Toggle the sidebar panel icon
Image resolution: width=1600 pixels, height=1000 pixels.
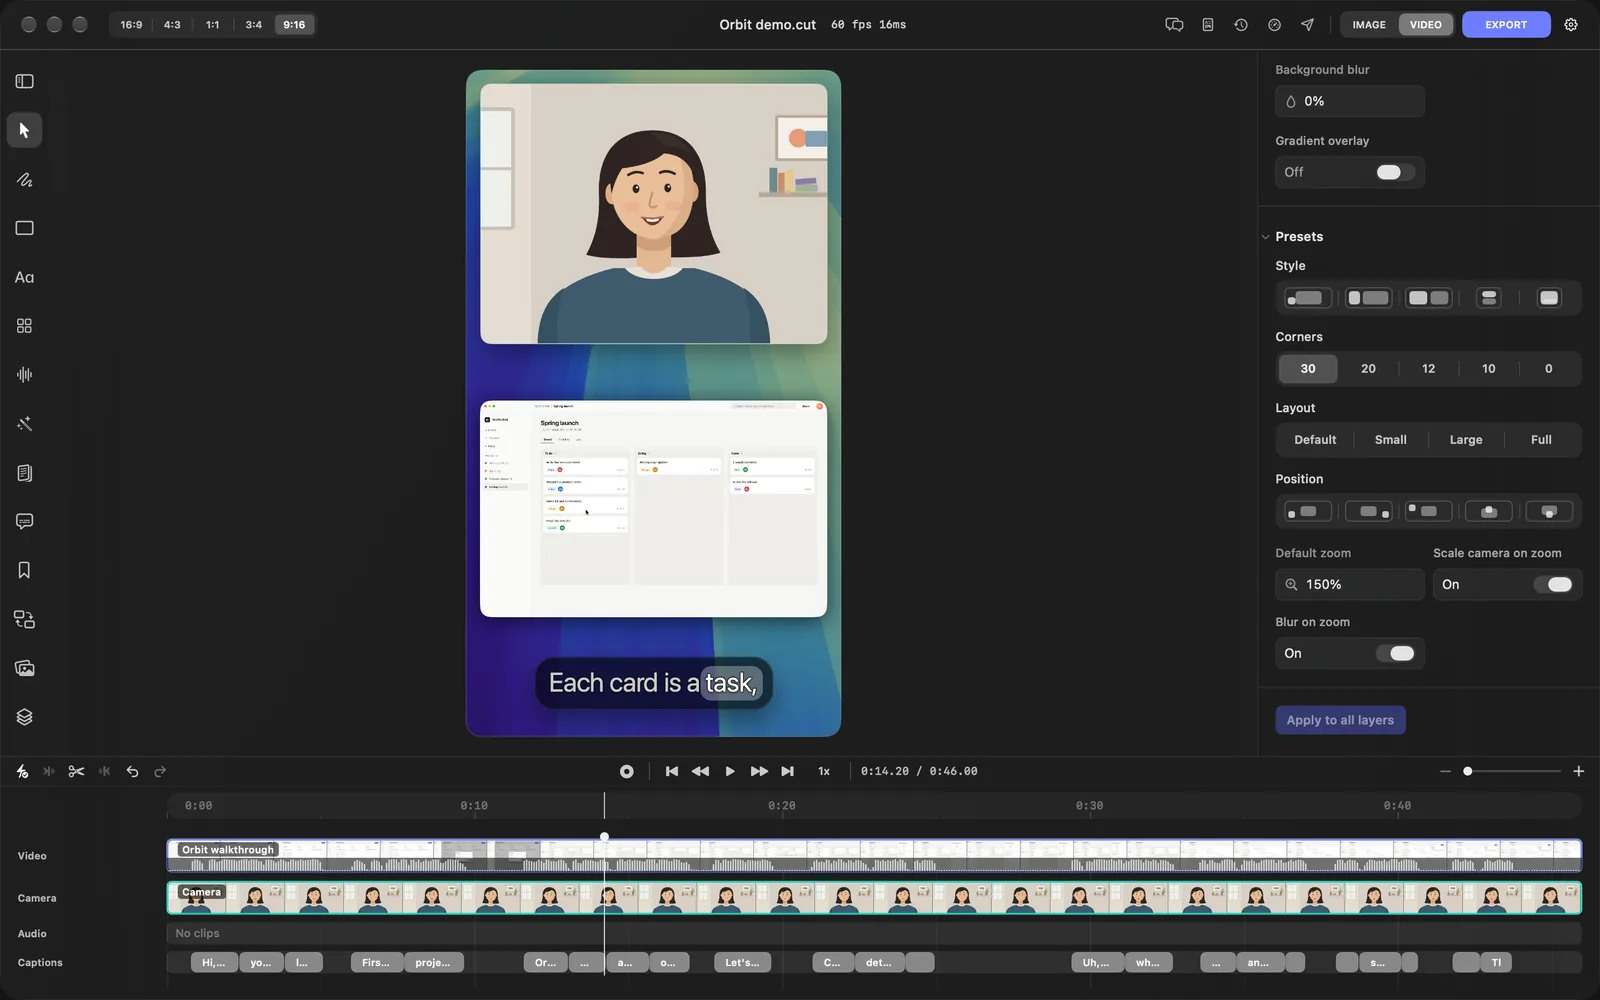(25, 81)
